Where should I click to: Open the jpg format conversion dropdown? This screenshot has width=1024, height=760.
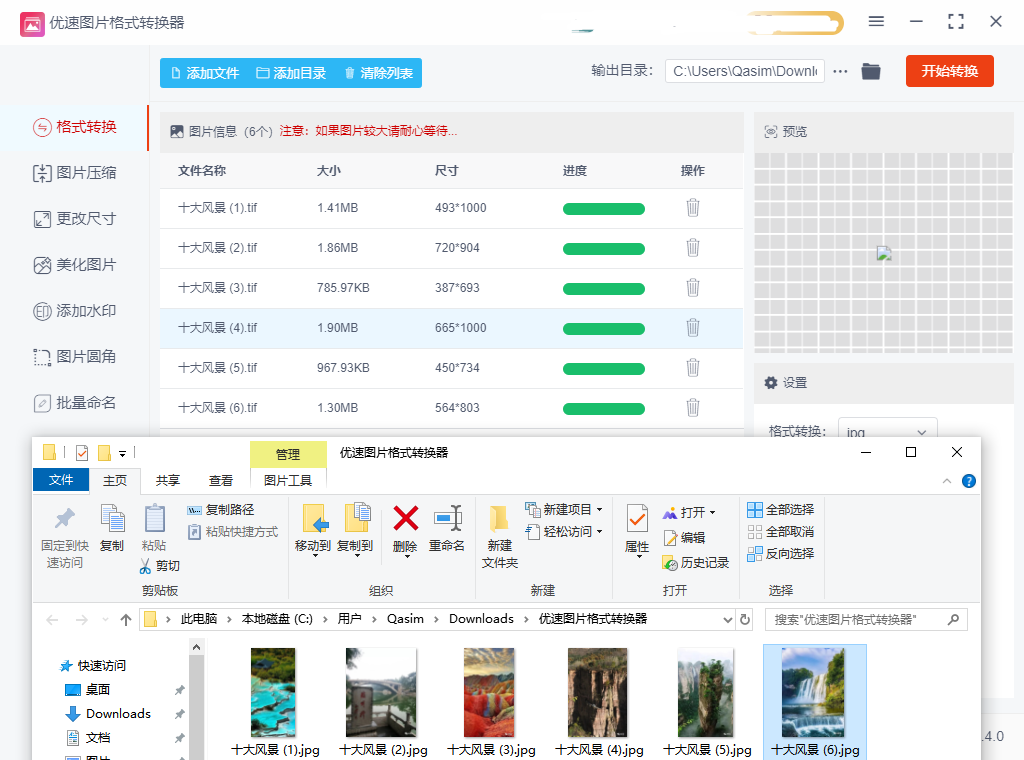tap(886, 430)
